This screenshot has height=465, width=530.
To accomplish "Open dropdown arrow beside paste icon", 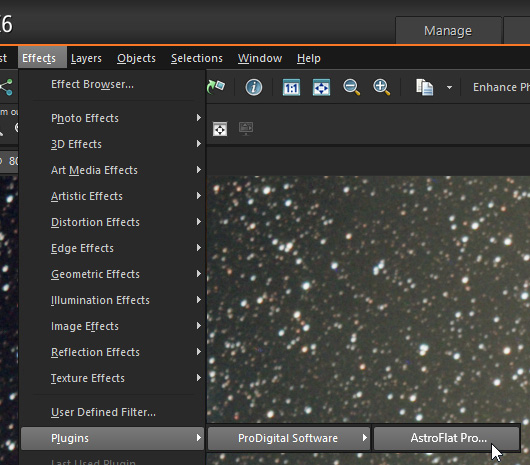I will click(x=449, y=88).
